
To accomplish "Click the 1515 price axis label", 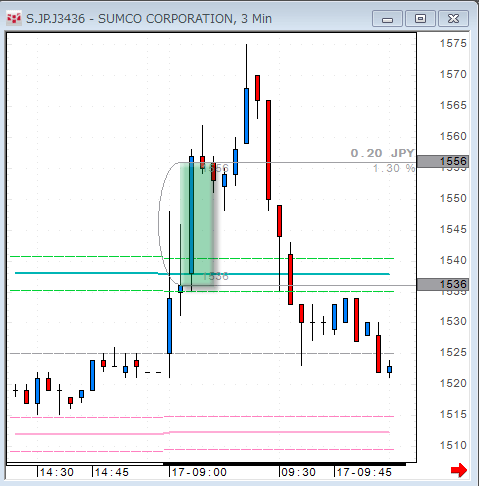I will [x=453, y=414].
